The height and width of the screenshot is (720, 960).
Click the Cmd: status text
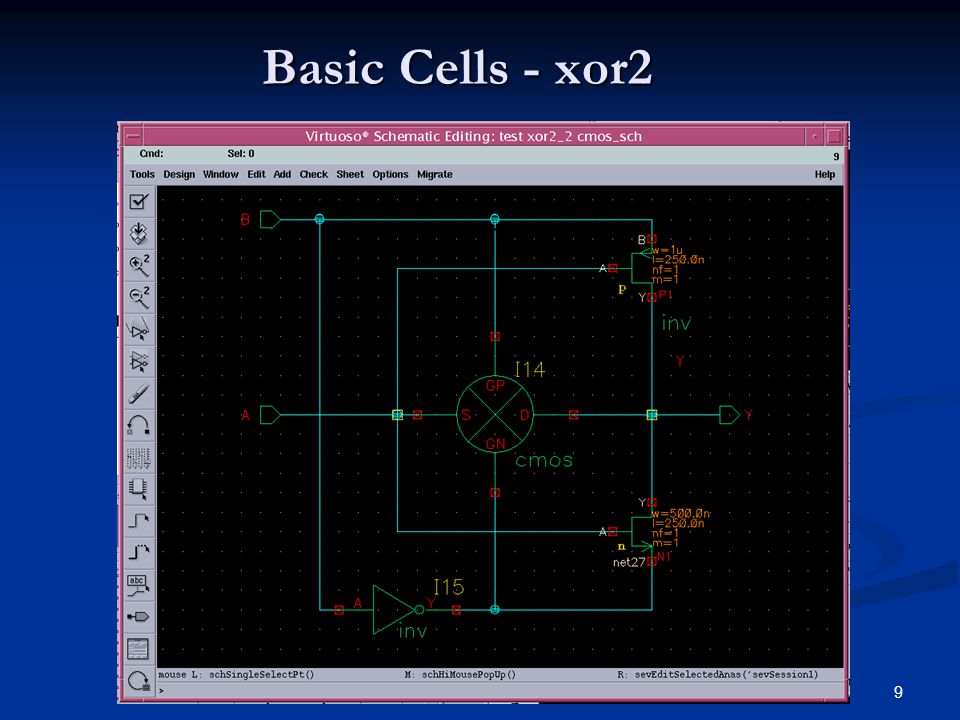point(151,154)
